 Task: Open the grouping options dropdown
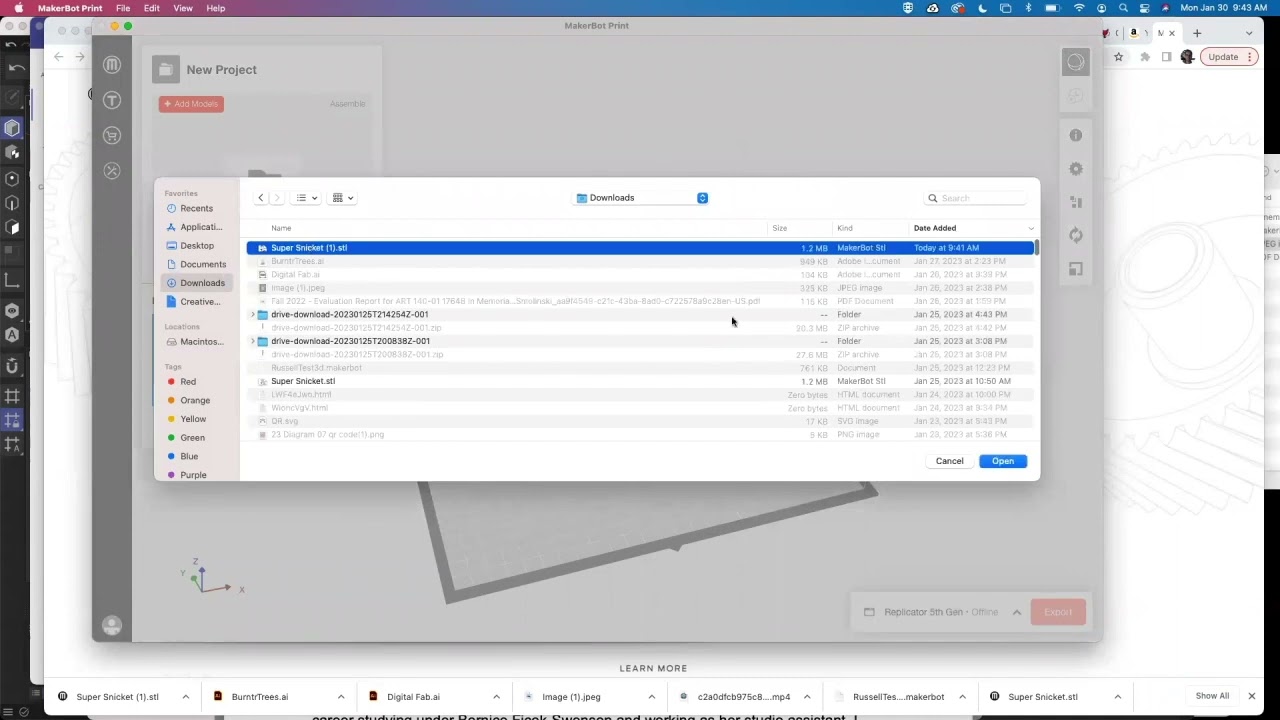click(x=343, y=198)
